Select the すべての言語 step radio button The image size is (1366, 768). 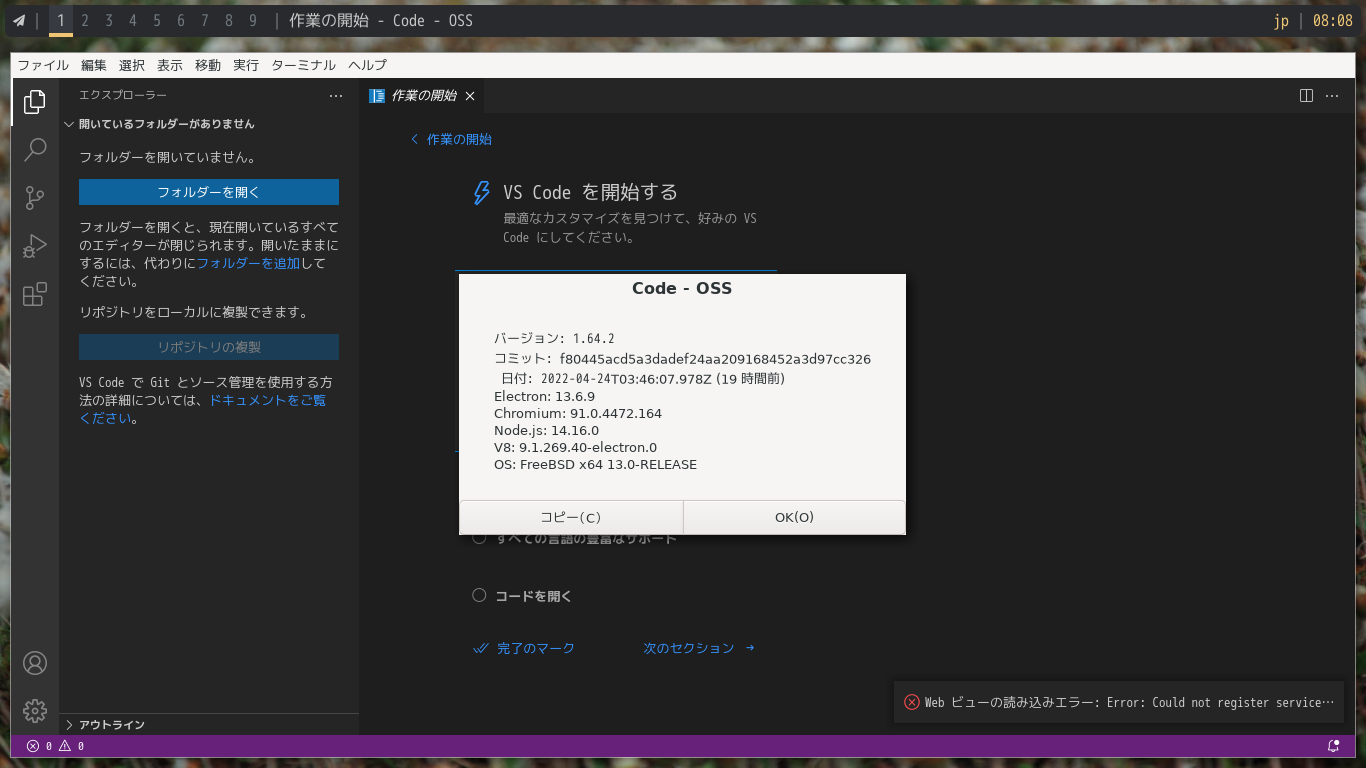point(479,538)
